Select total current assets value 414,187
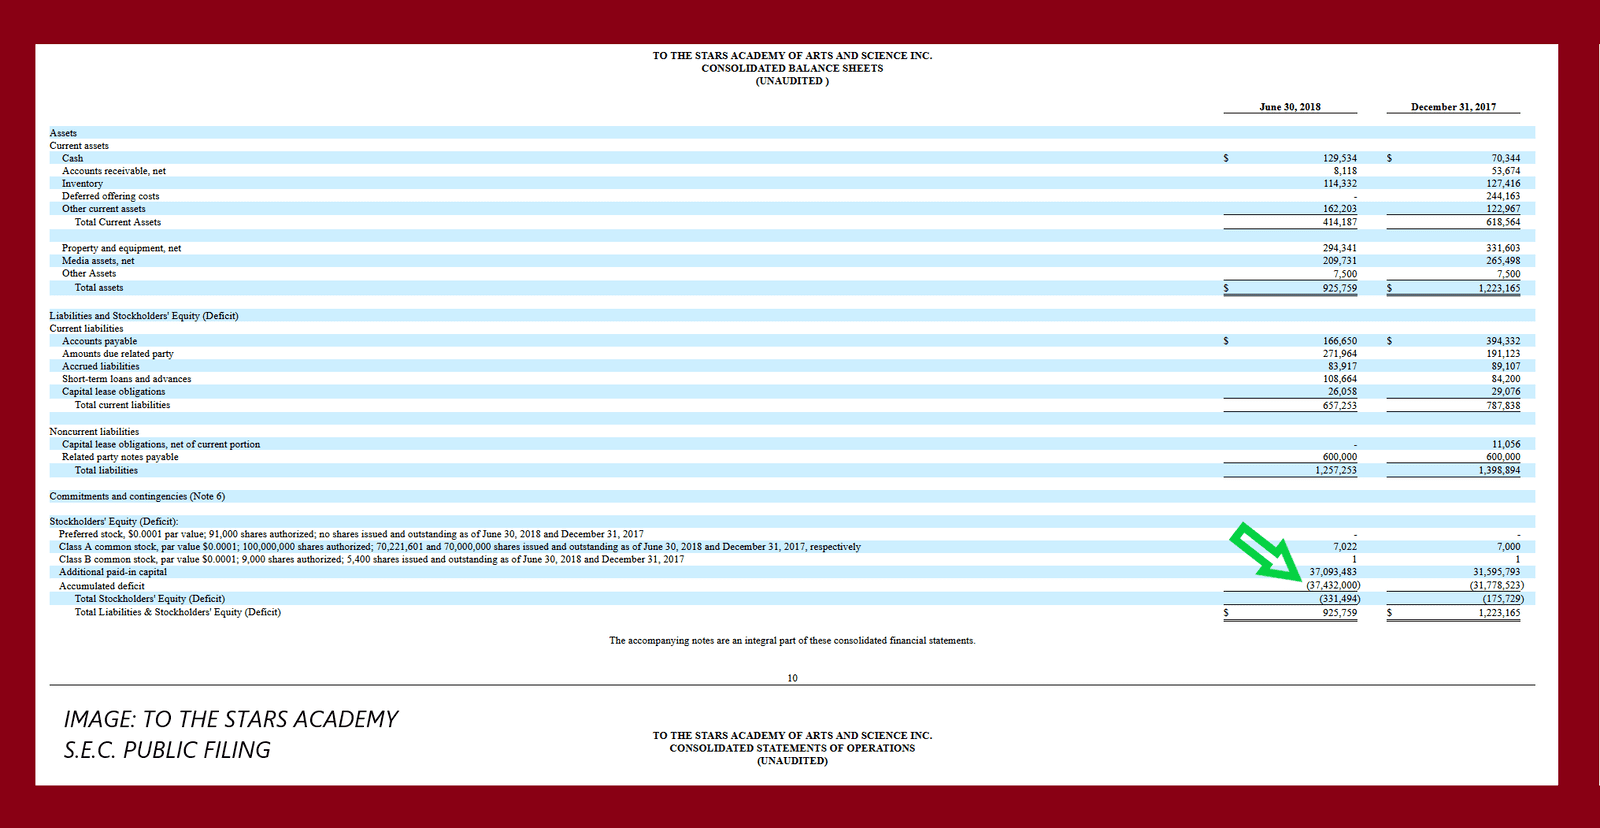1600x828 pixels. click(x=1340, y=222)
